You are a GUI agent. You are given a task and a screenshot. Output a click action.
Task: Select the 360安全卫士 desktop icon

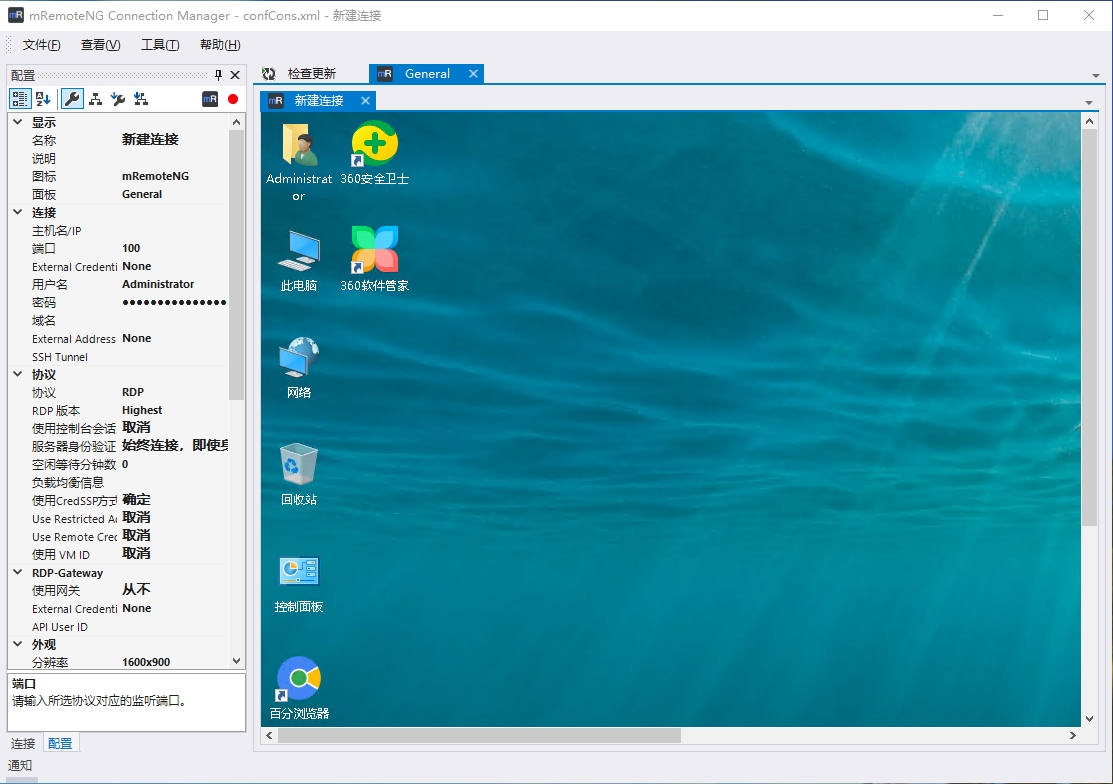tap(374, 153)
